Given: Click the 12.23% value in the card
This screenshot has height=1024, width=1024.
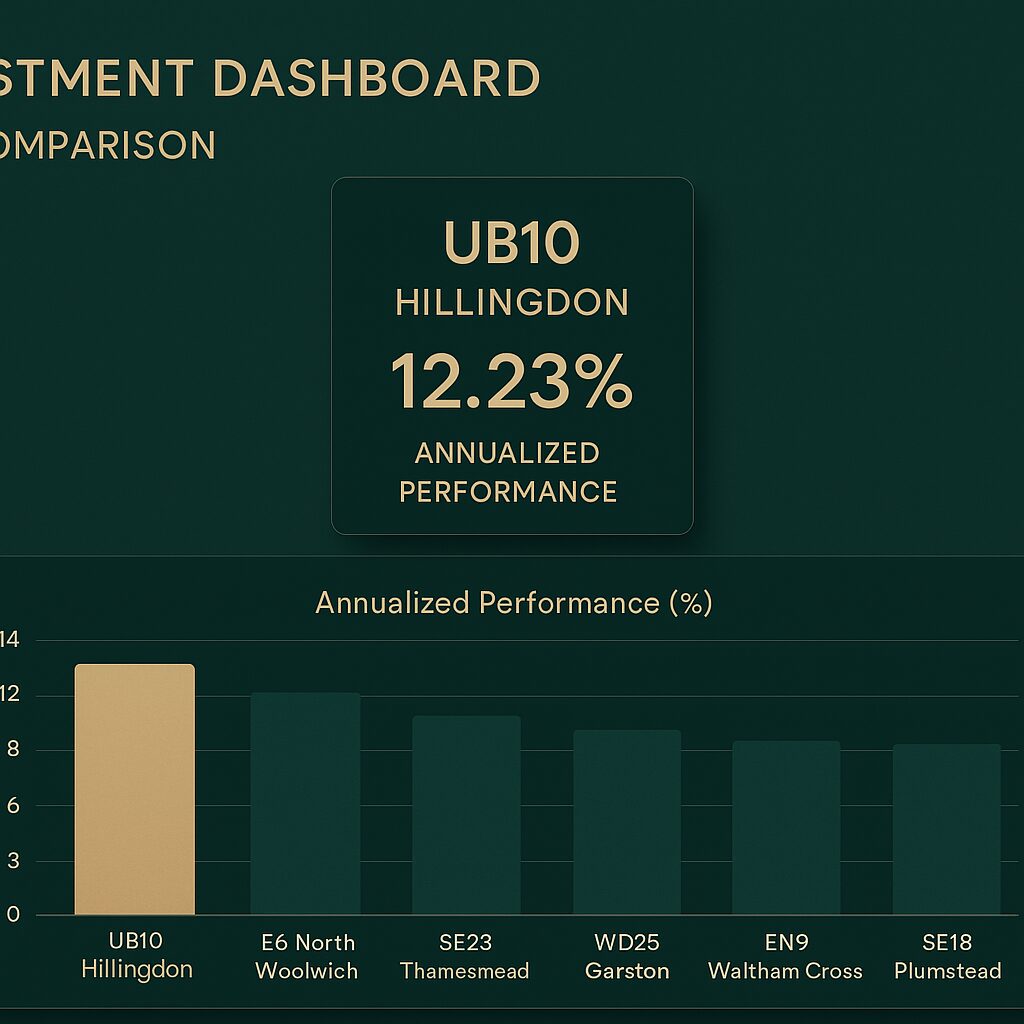Looking at the screenshot, I should (511, 382).
